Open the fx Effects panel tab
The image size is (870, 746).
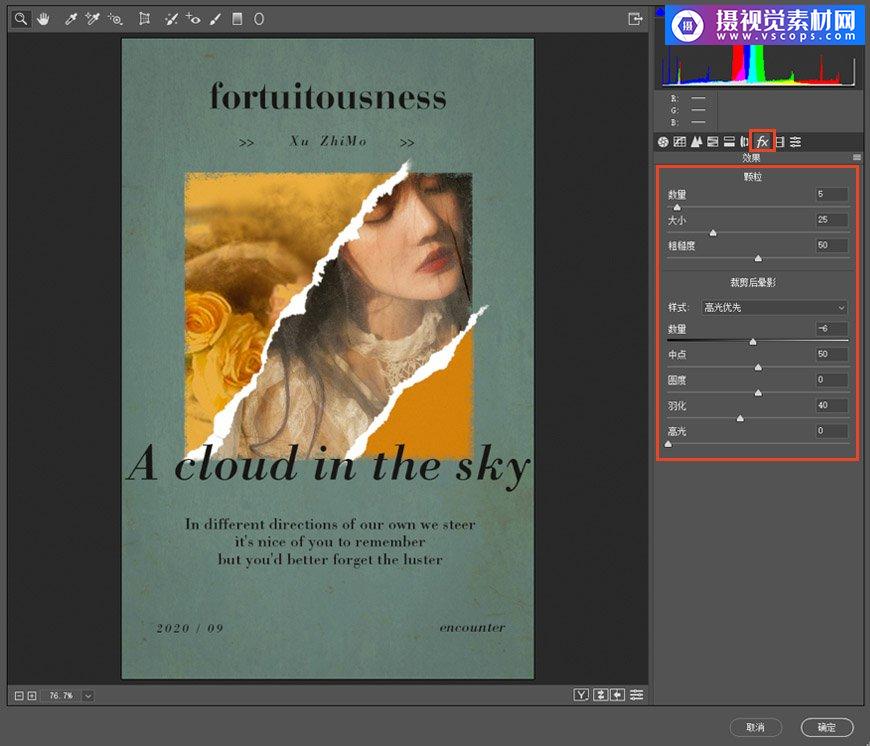click(x=762, y=141)
